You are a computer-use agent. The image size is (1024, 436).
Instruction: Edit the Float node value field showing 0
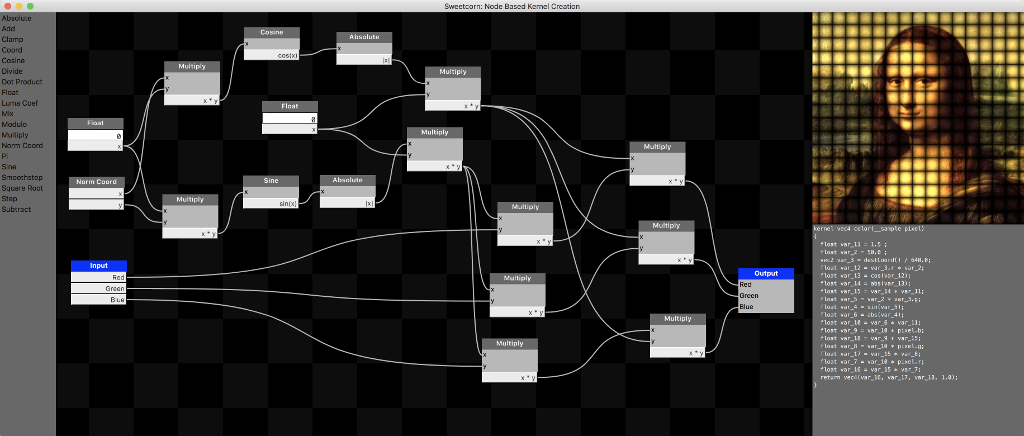pyautogui.click(x=95, y=136)
